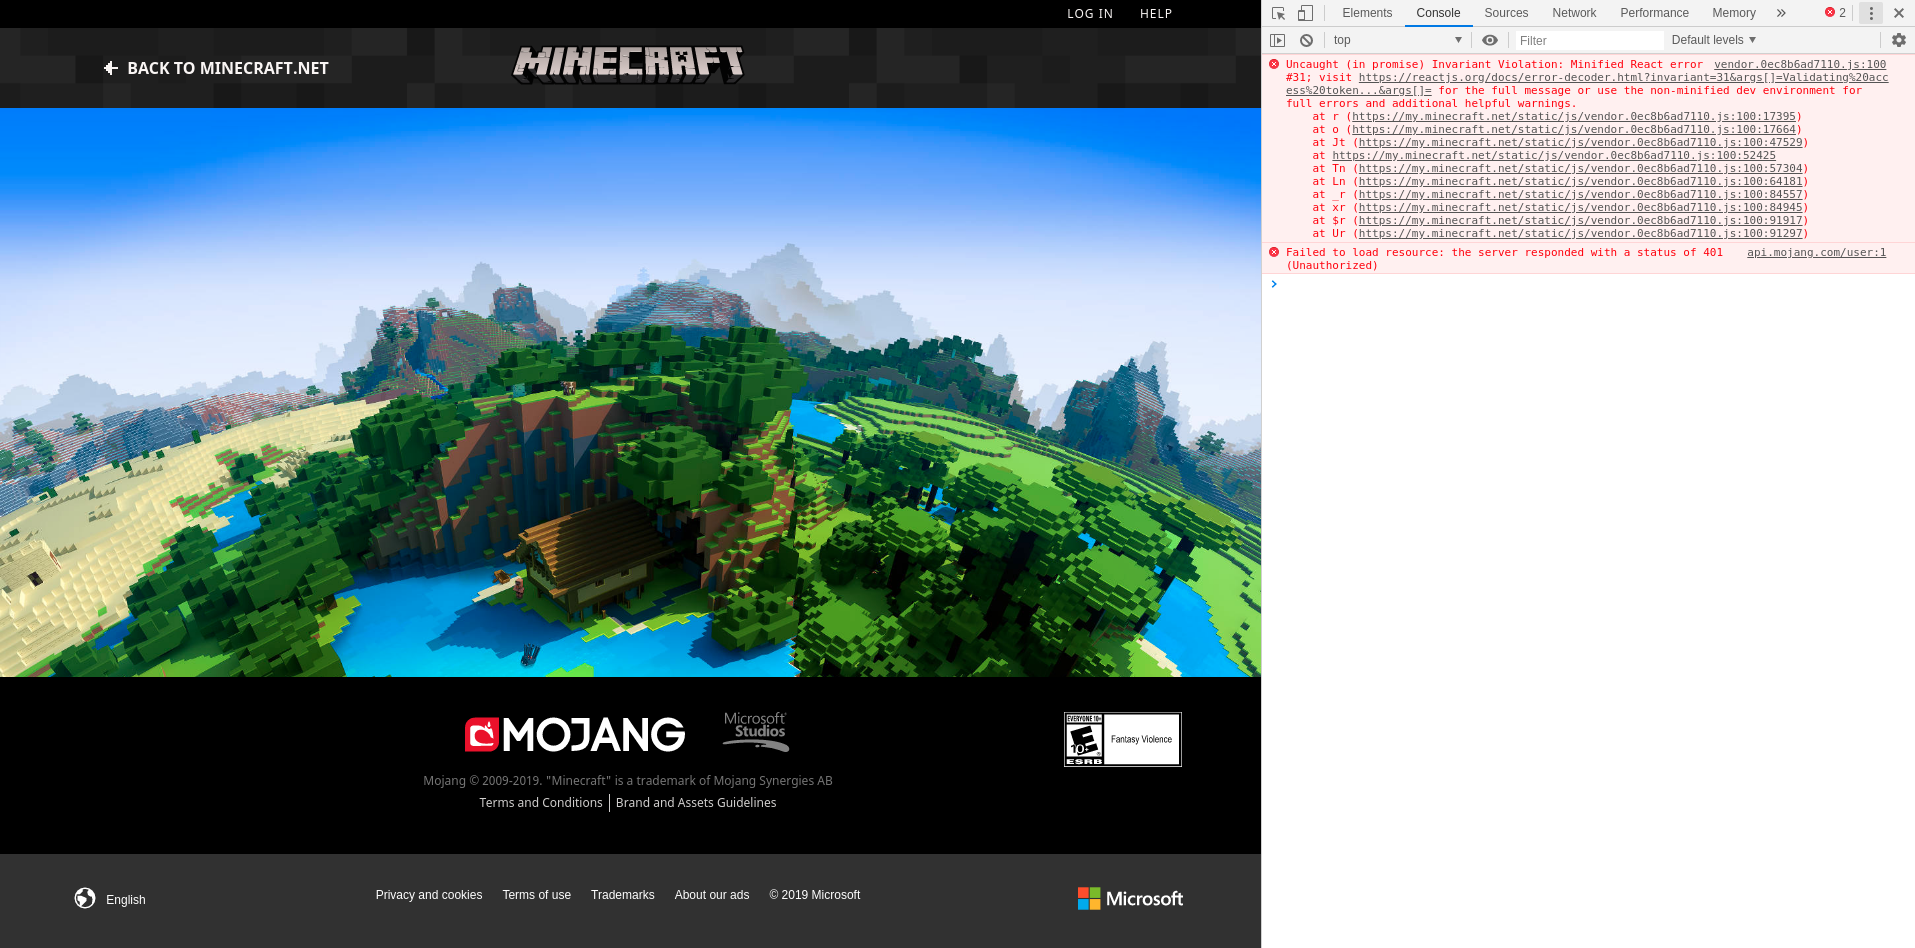1915x948 pixels.
Task: Switch to the Elements tab
Action: [1367, 13]
